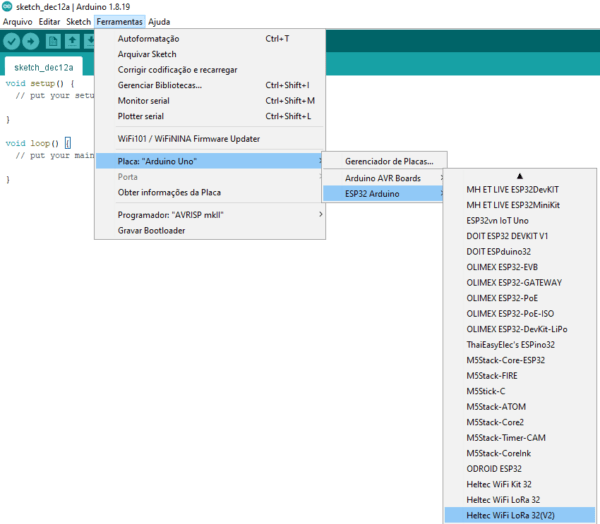600x524 pixels.
Task: Open Gerenciar Bibliotecas...
Action: click(x=210, y=85)
